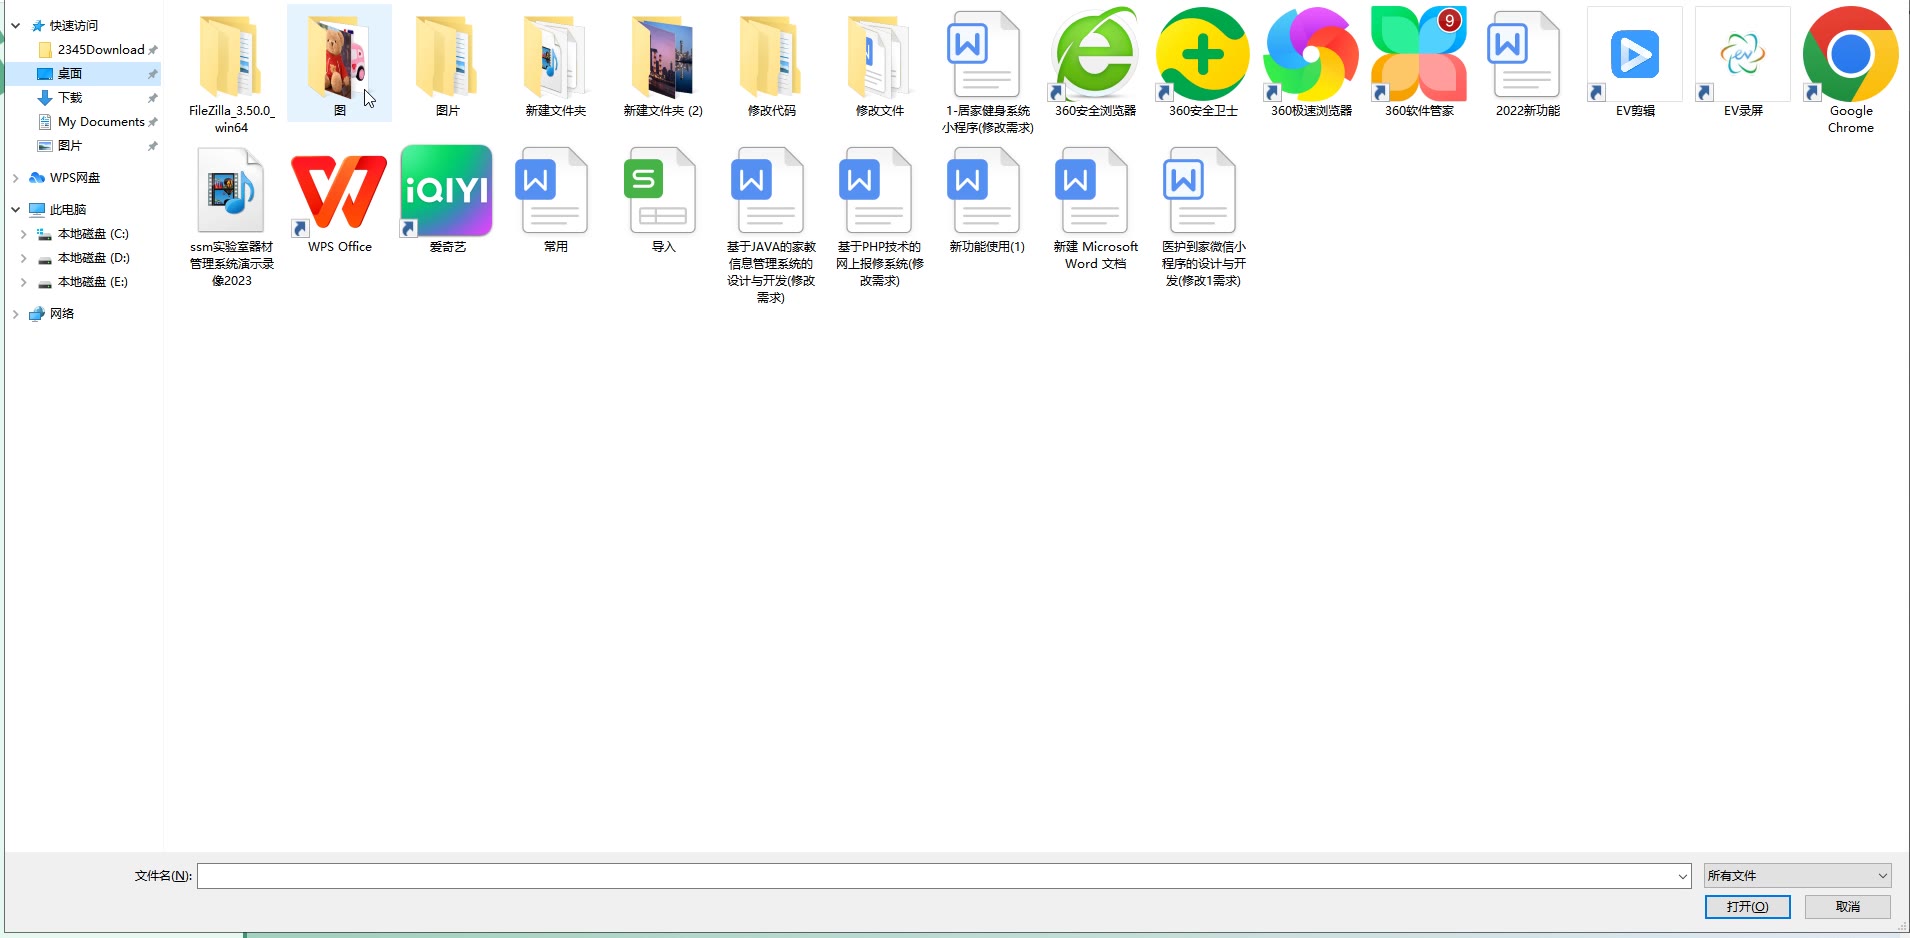Select the 基于JAVA的家教信息管理系统 document

click(x=771, y=225)
